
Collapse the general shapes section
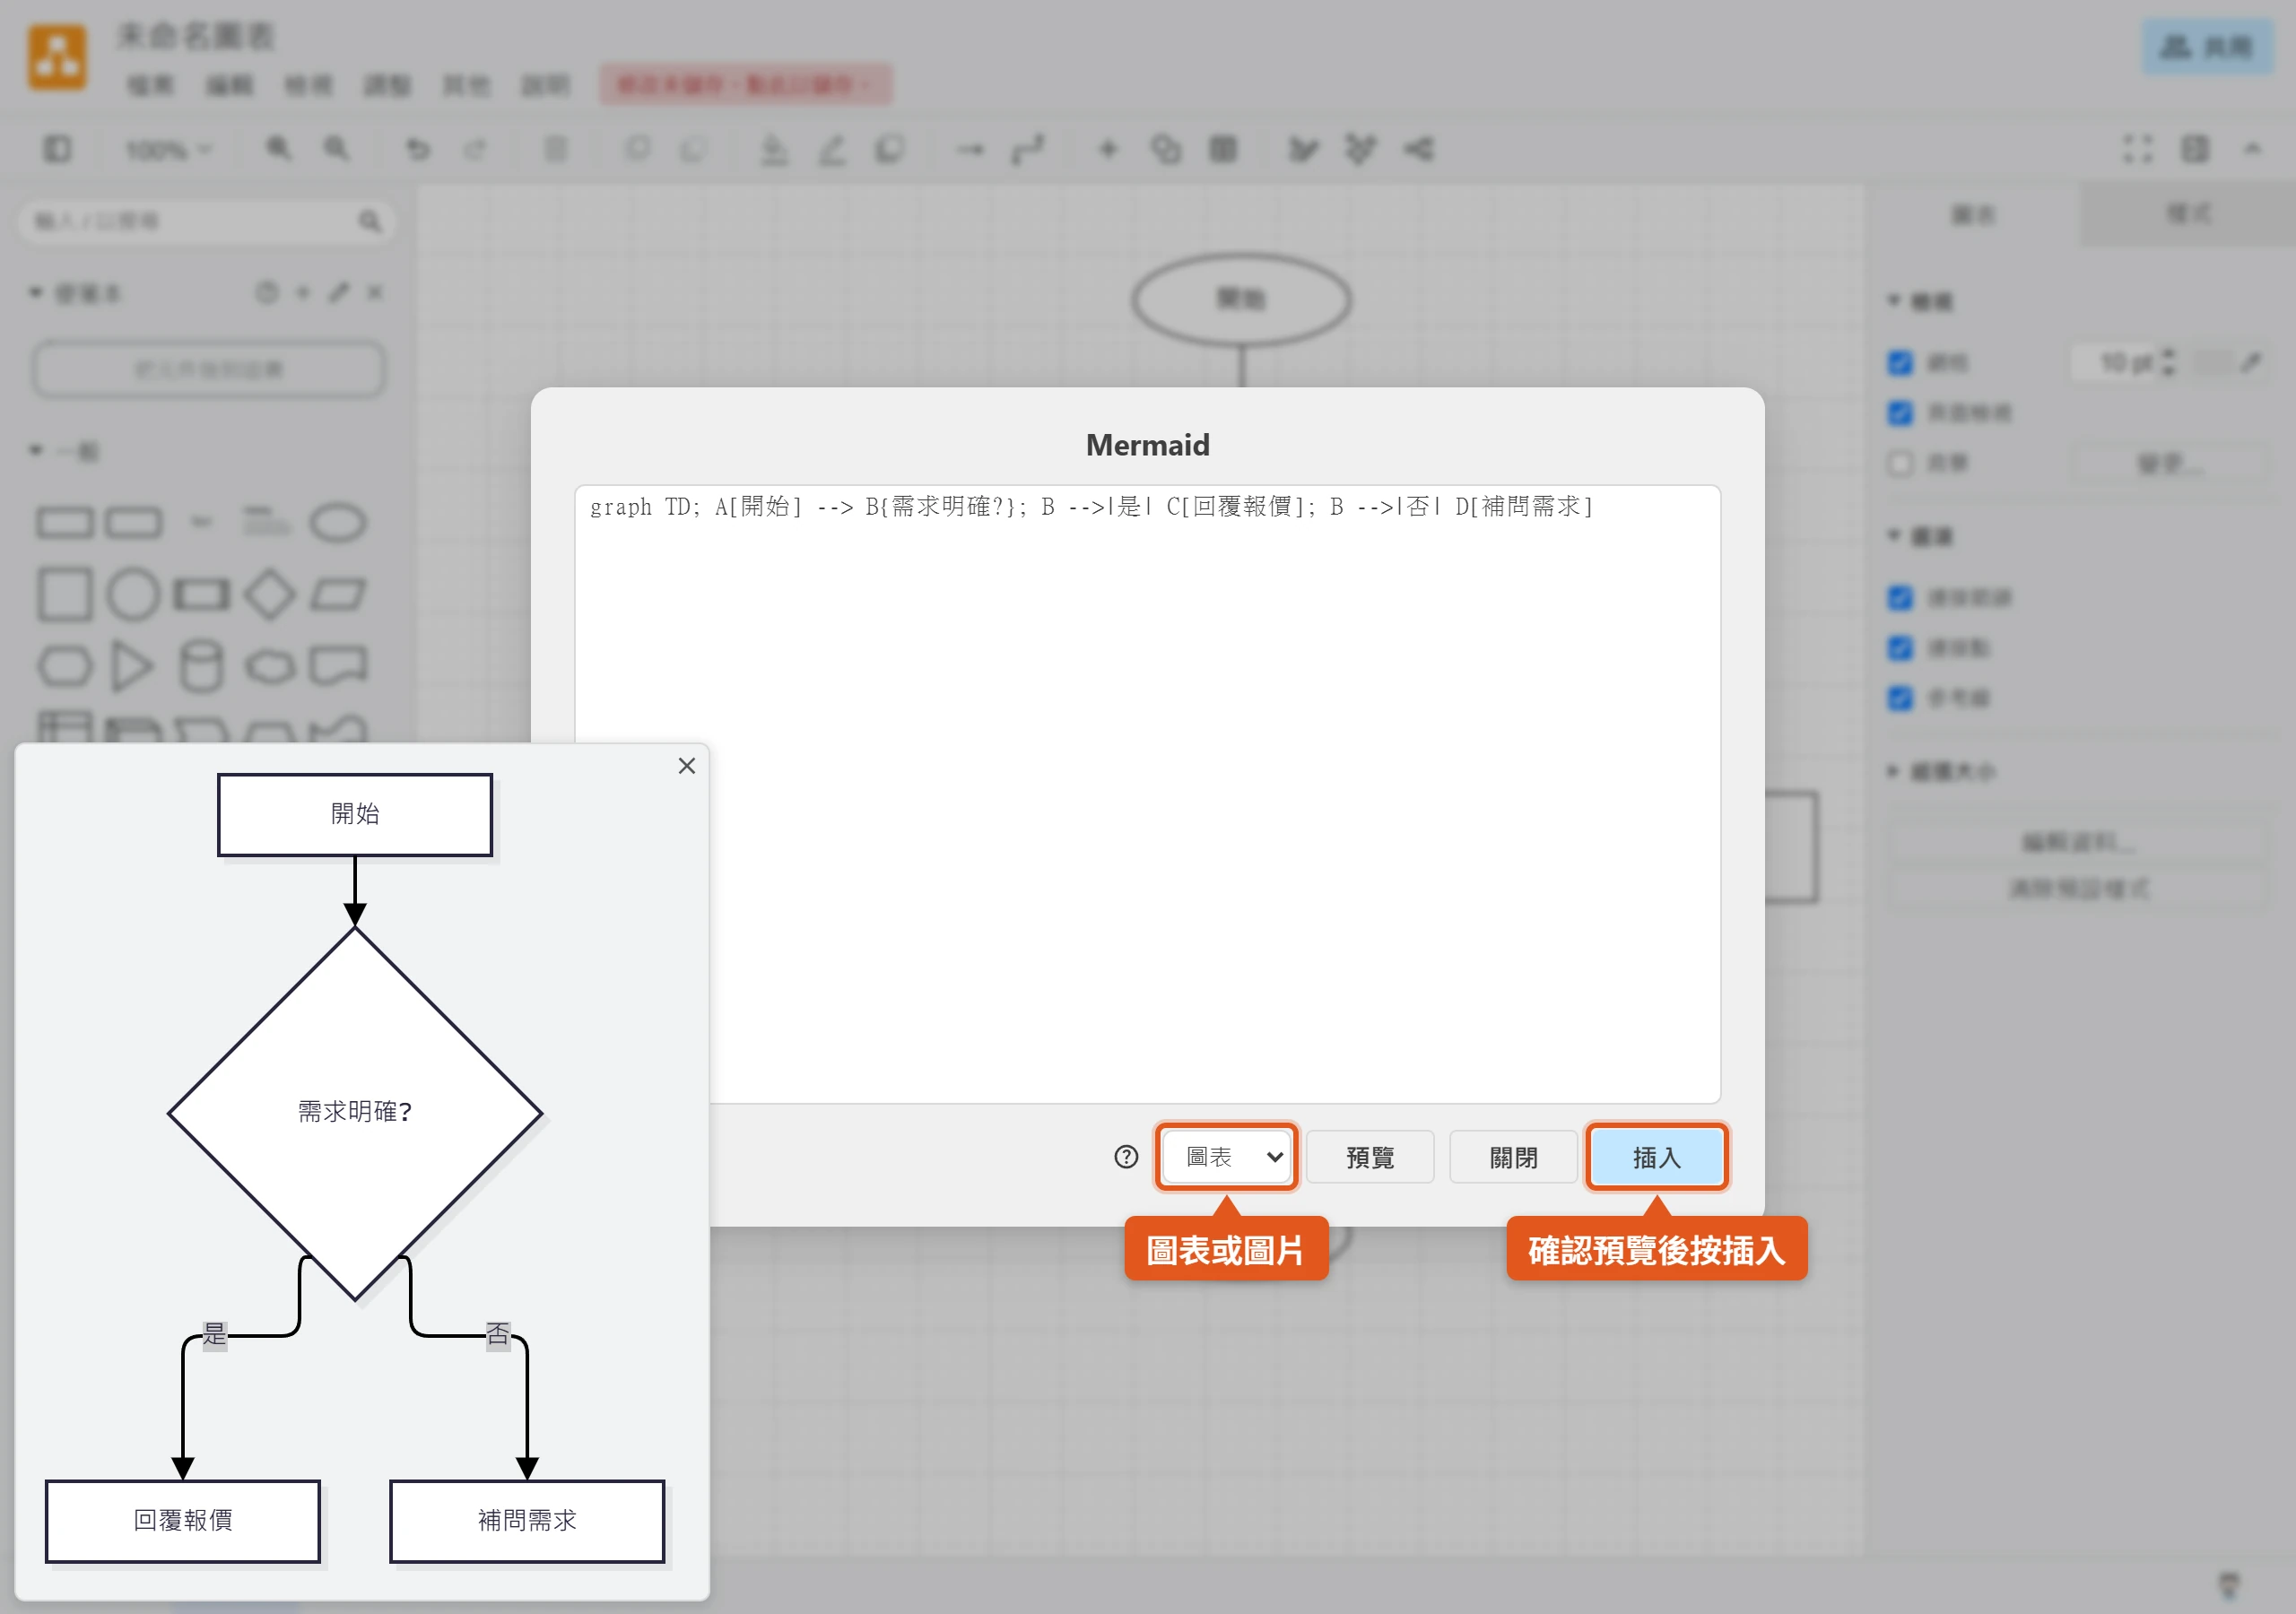point(65,451)
